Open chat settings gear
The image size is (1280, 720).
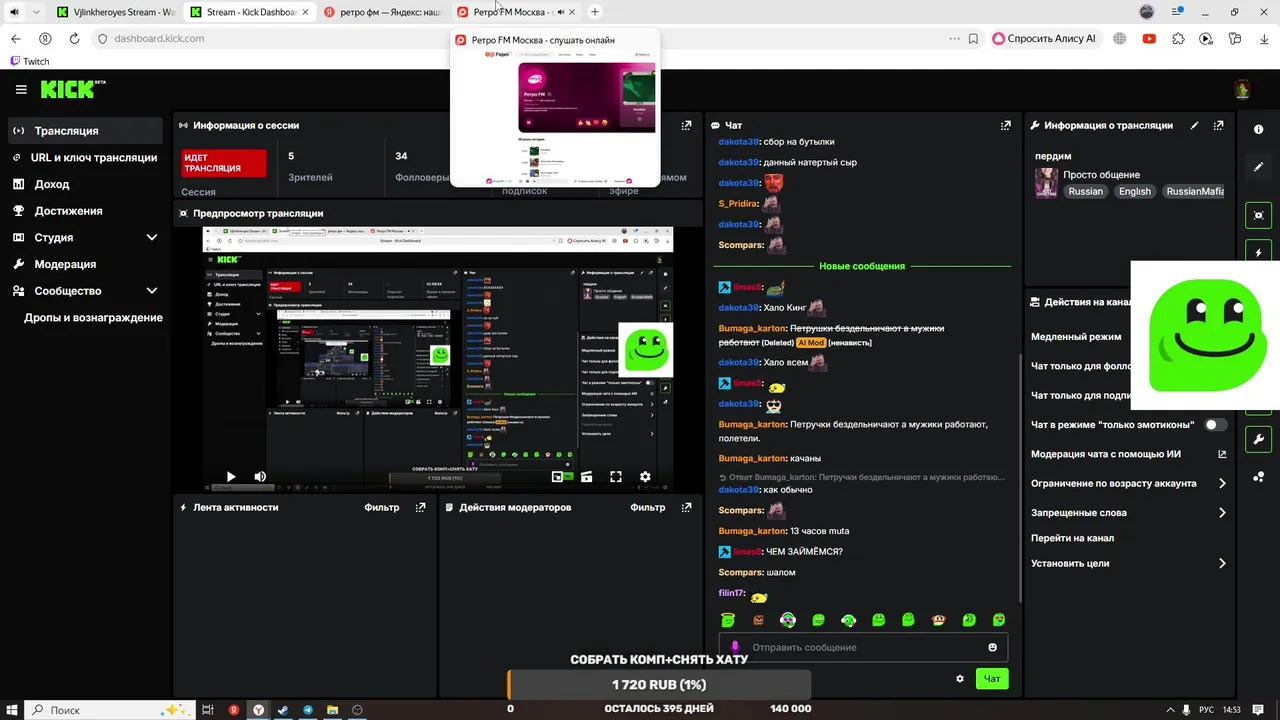click(x=960, y=678)
